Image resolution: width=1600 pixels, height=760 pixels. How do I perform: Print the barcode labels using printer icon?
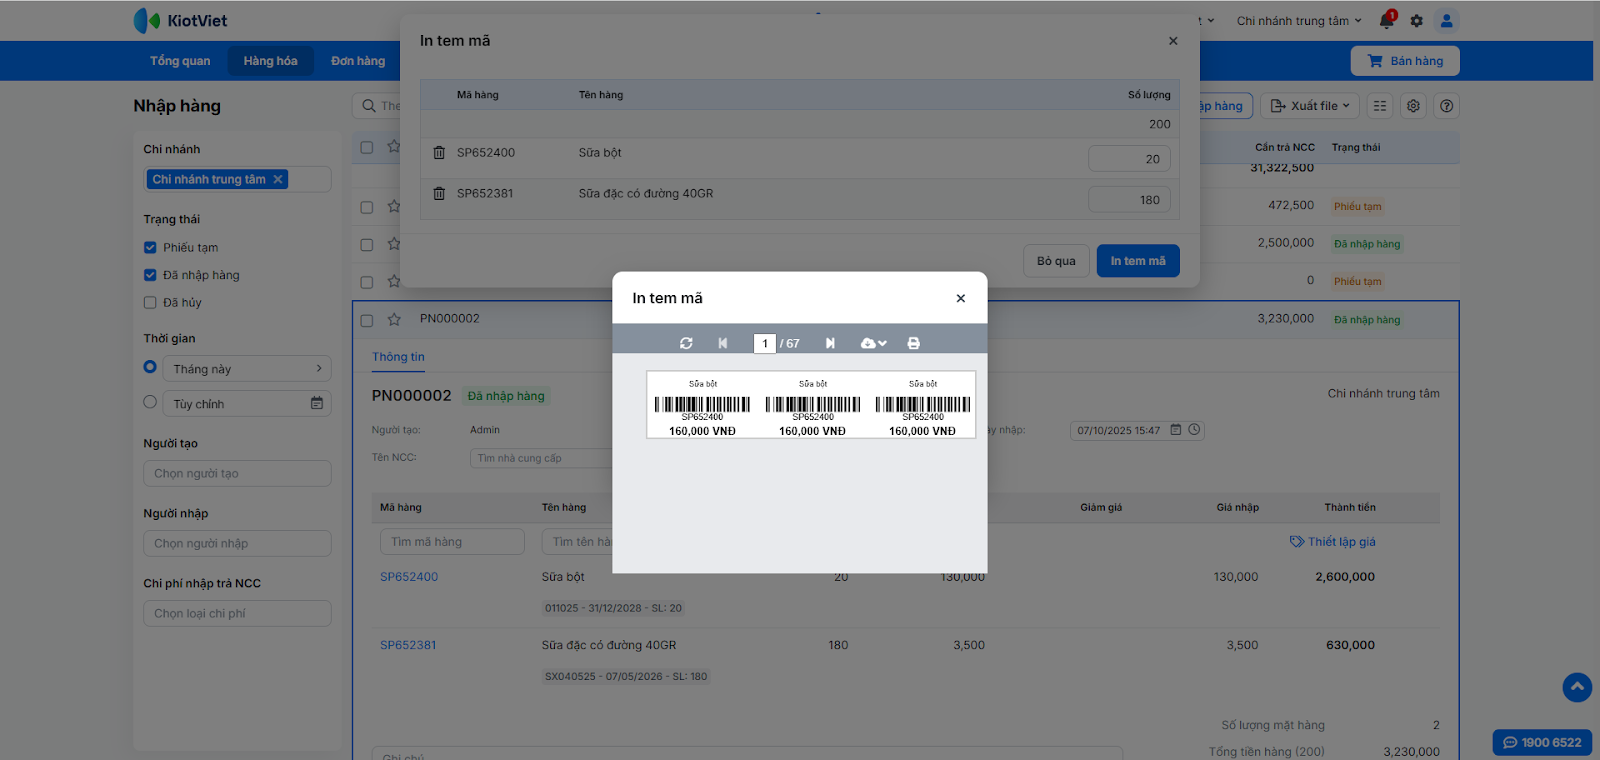pyautogui.click(x=913, y=343)
